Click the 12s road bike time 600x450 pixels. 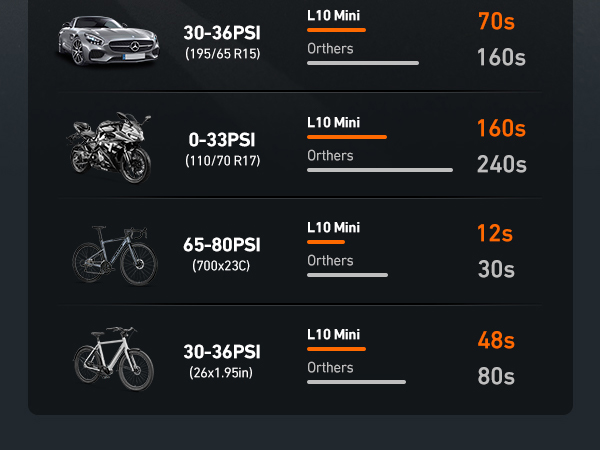coord(494,234)
